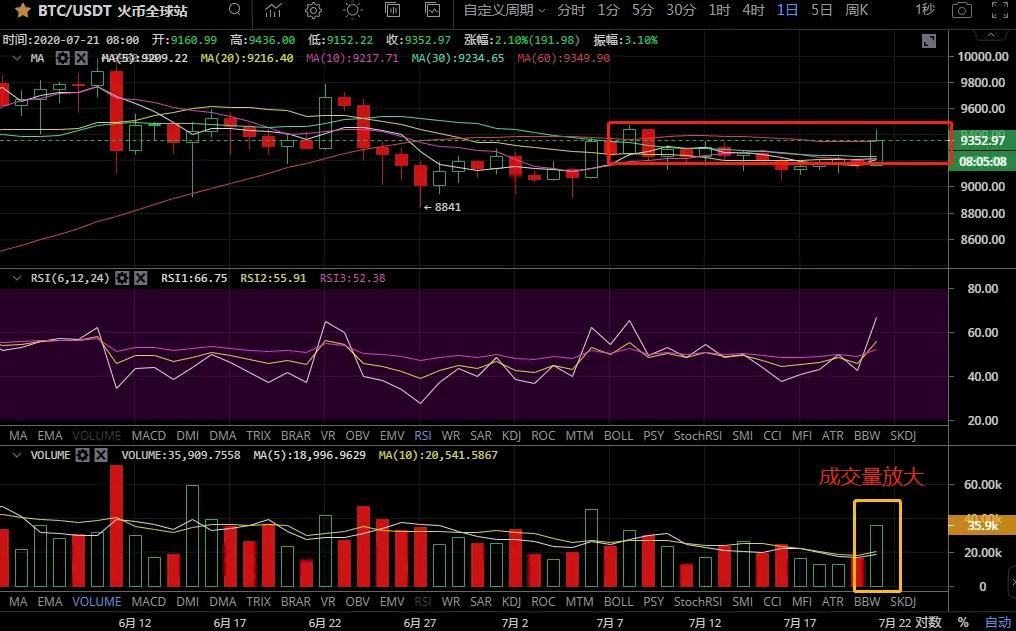Enter fullscreen with the corner-brackets icon
Image resolution: width=1016 pixels, height=631 pixels.
coord(1001,10)
